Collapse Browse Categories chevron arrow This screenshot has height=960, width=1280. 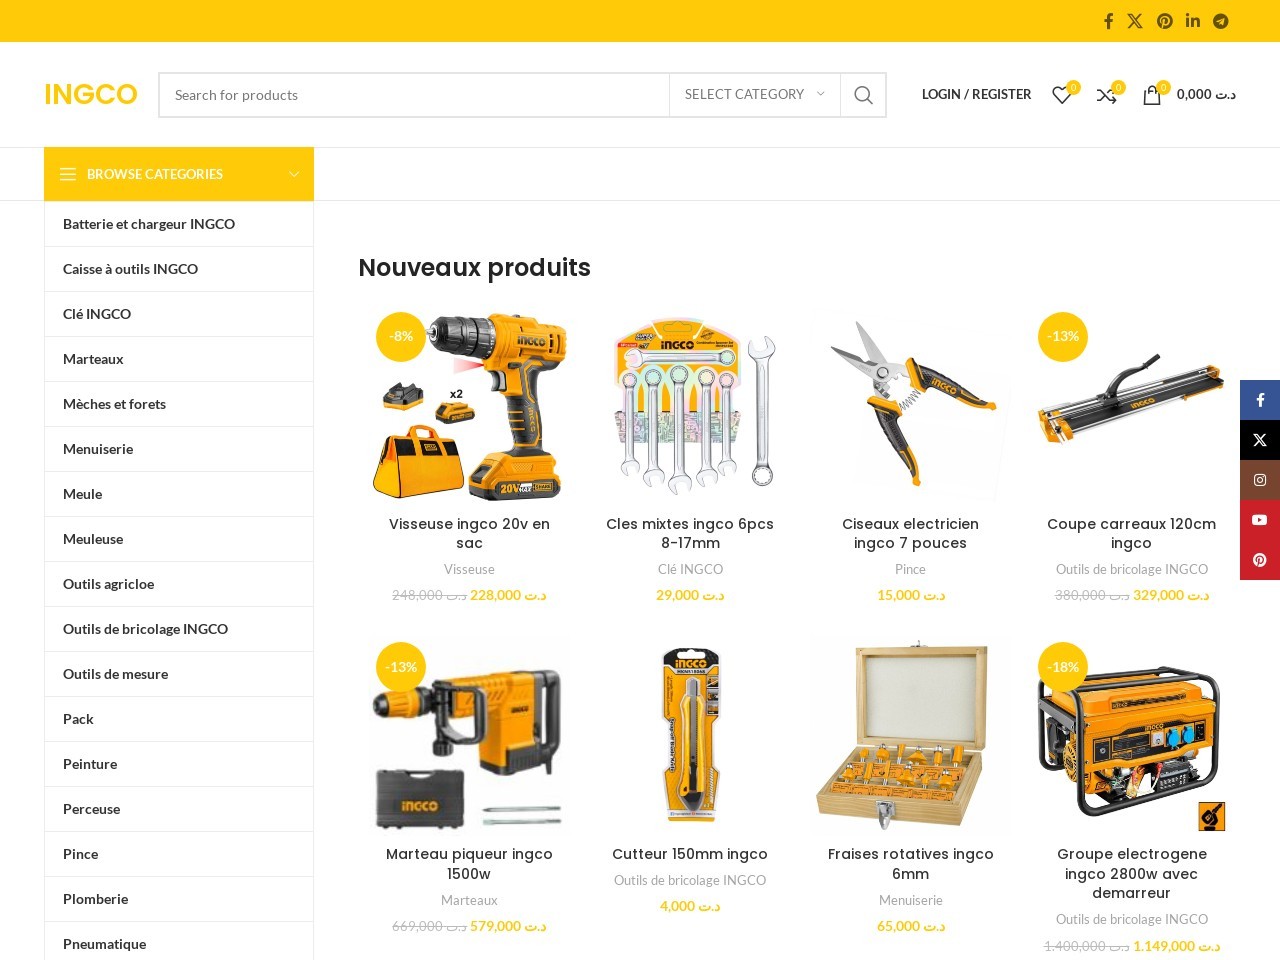(x=294, y=174)
